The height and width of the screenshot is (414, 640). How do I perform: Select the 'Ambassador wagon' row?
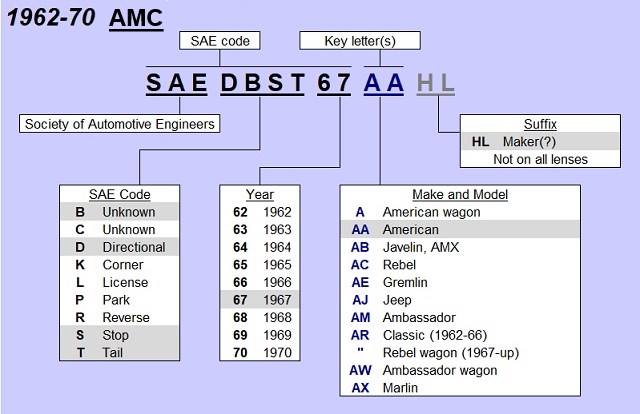(x=460, y=370)
